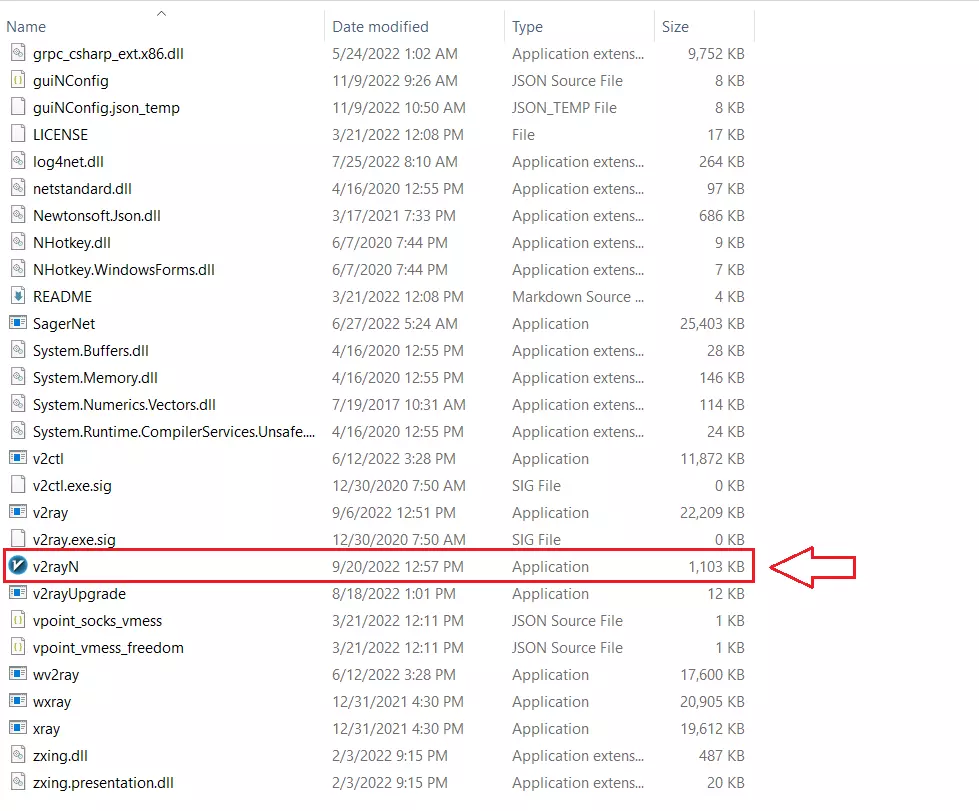This screenshot has width=979, height=811.
Task: Sort by Date modified column header
Action: (x=380, y=27)
